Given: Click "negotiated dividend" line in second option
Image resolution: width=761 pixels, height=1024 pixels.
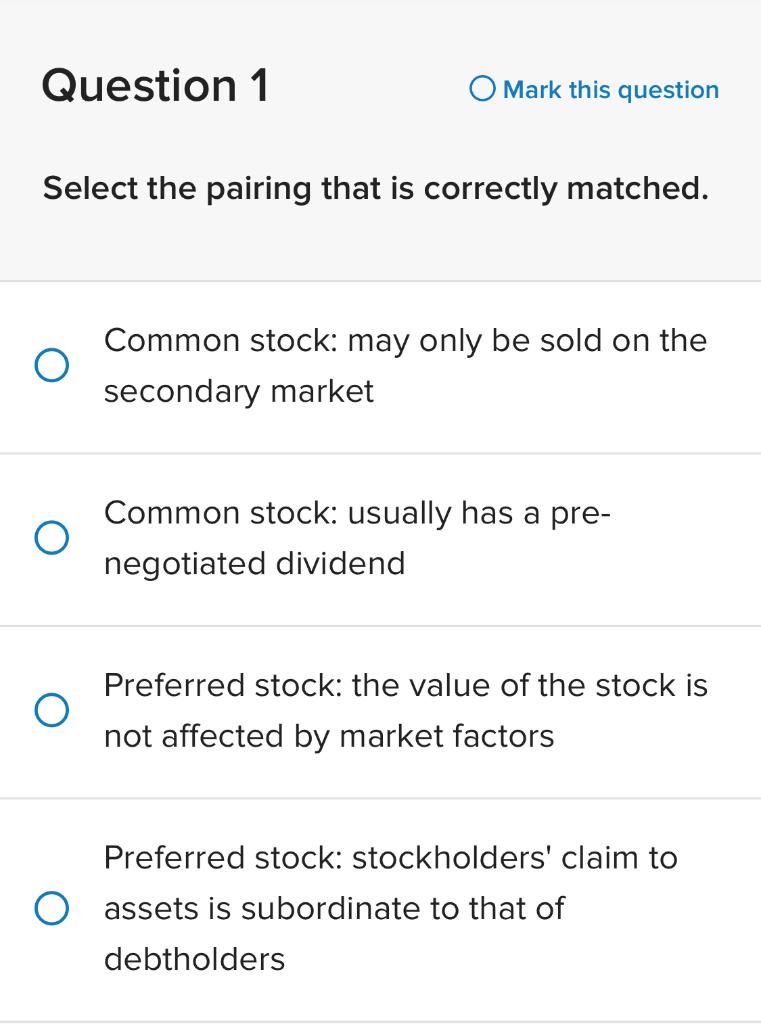Looking at the screenshot, I should 254,564.
